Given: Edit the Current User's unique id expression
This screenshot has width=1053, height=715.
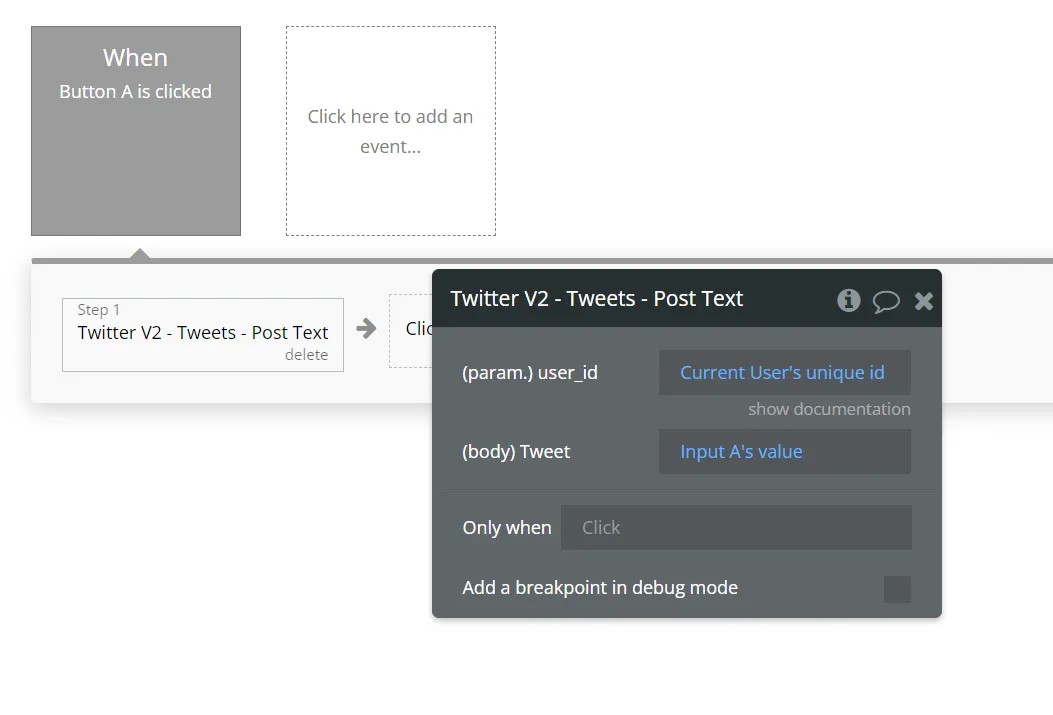Looking at the screenshot, I should (784, 373).
